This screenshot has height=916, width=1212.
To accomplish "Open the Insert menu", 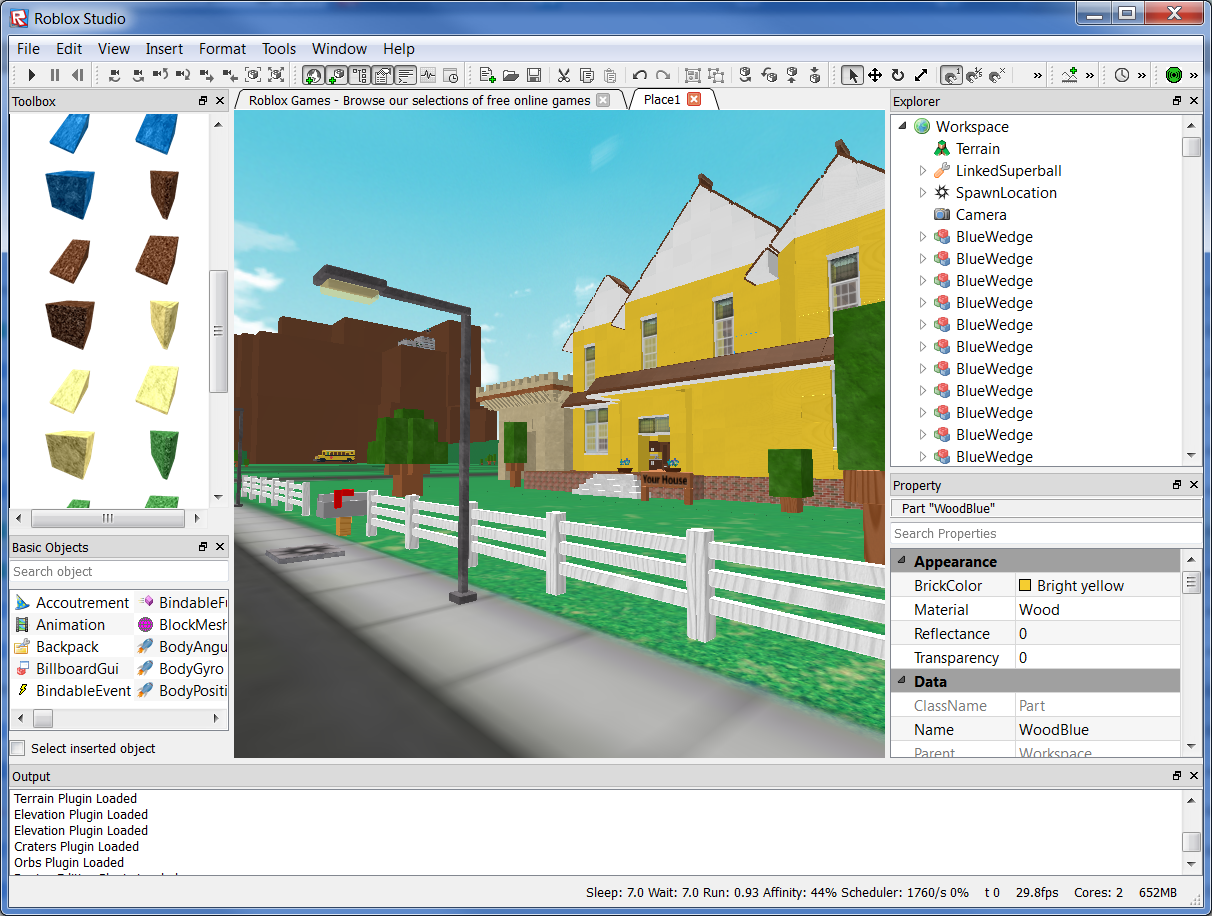I will (164, 48).
